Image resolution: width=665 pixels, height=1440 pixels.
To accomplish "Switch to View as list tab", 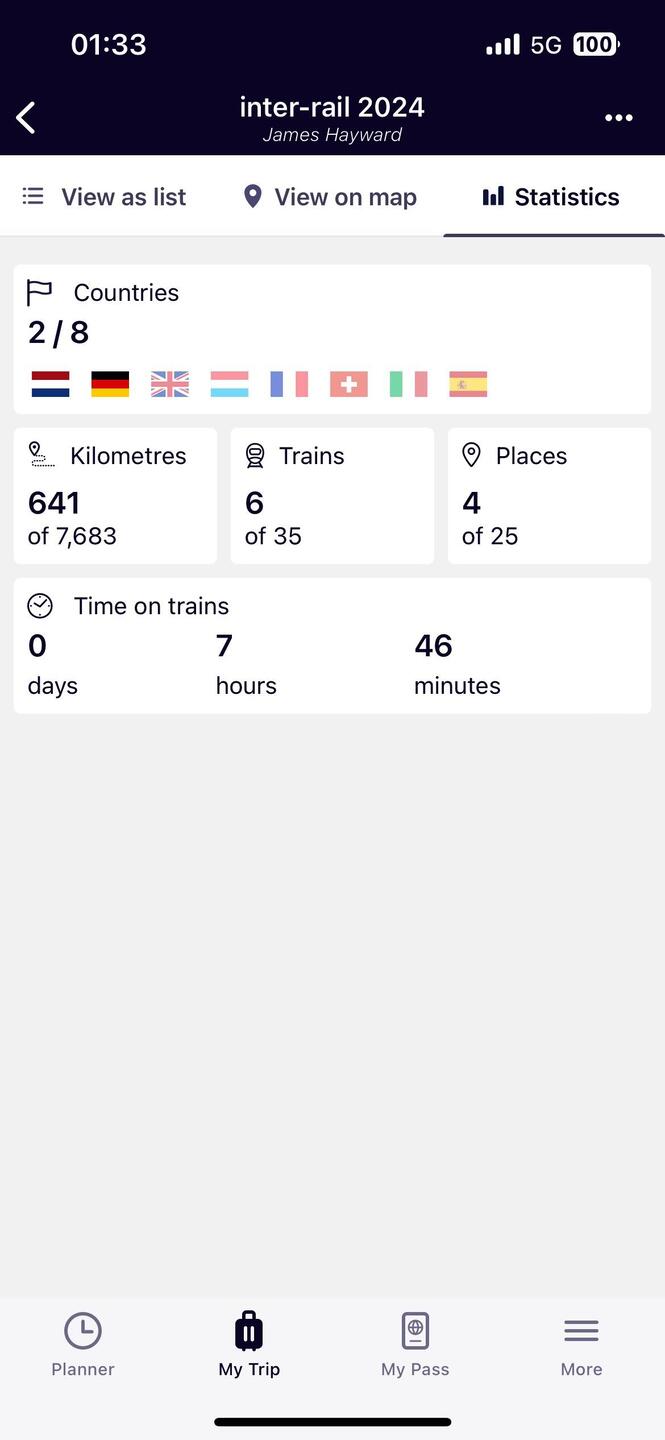I will (105, 197).
